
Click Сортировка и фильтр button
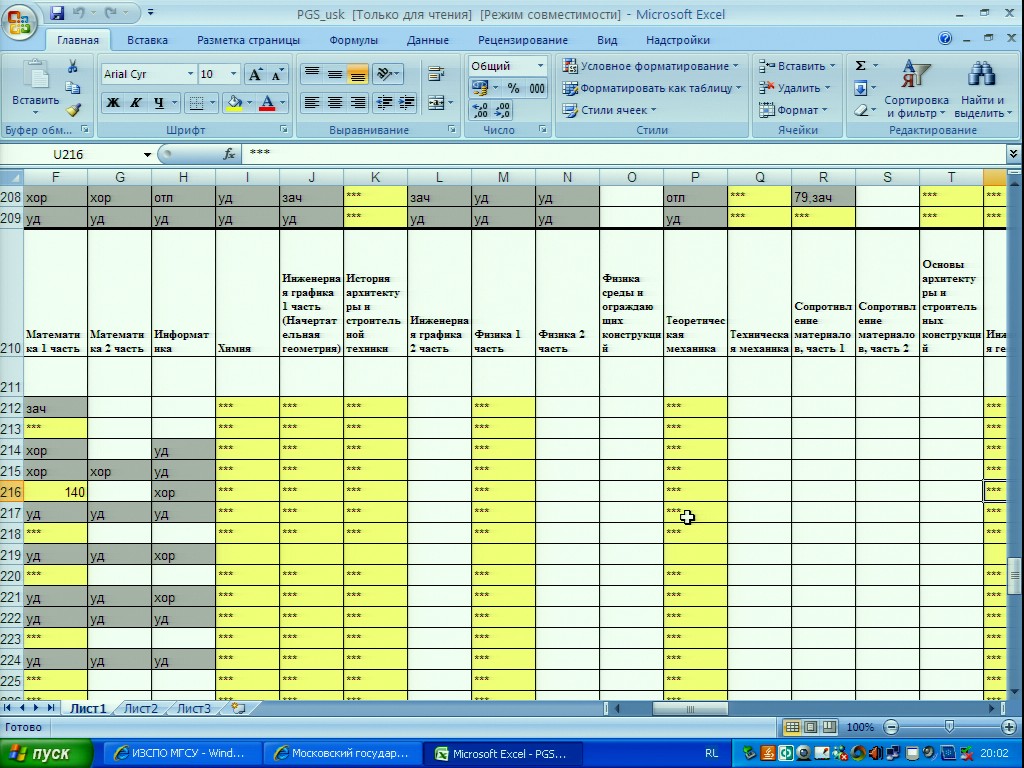(x=916, y=89)
